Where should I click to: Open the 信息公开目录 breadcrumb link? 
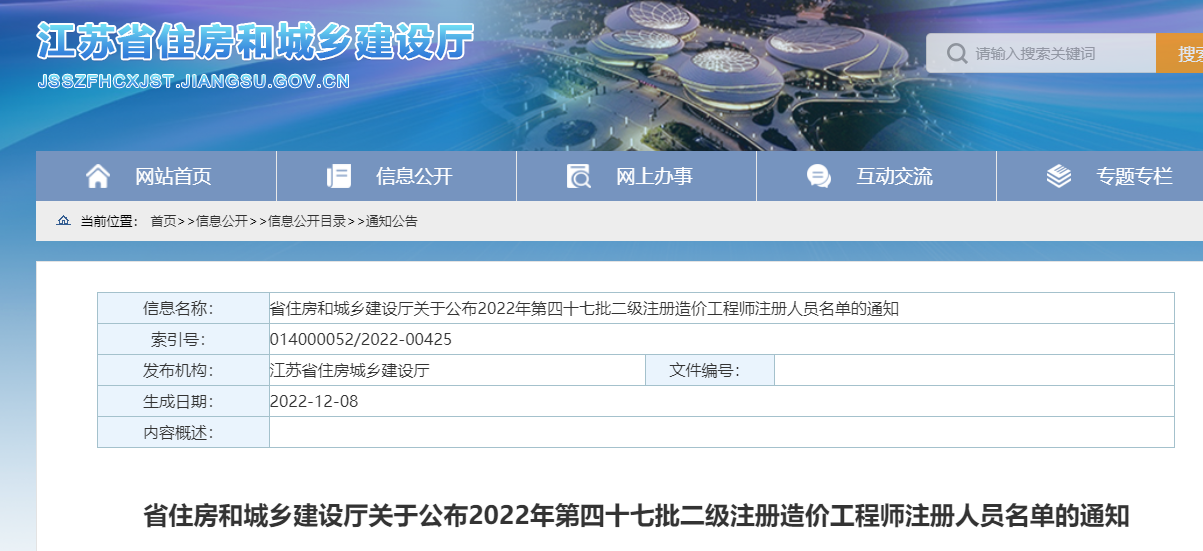[x=307, y=221]
